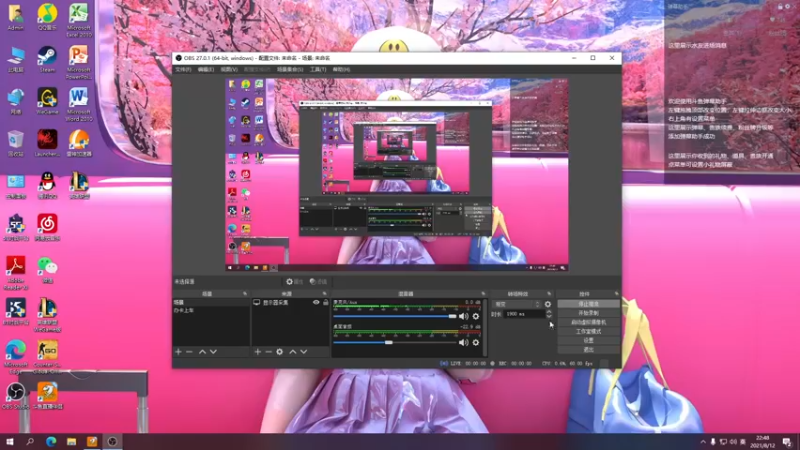Select the first scene in the scenes list
Image resolution: width=800 pixels, height=450 pixels.
pos(211,303)
